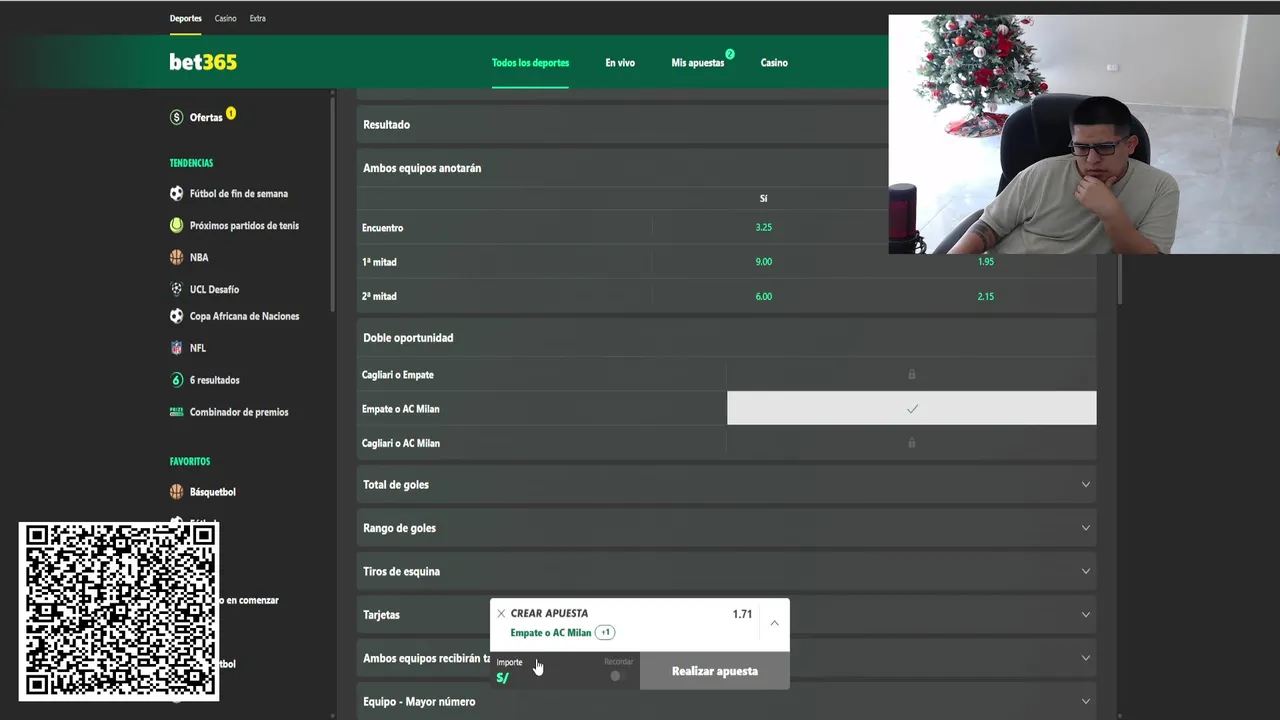Select 1ª mitad Sí odds 9.00

[764, 262]
